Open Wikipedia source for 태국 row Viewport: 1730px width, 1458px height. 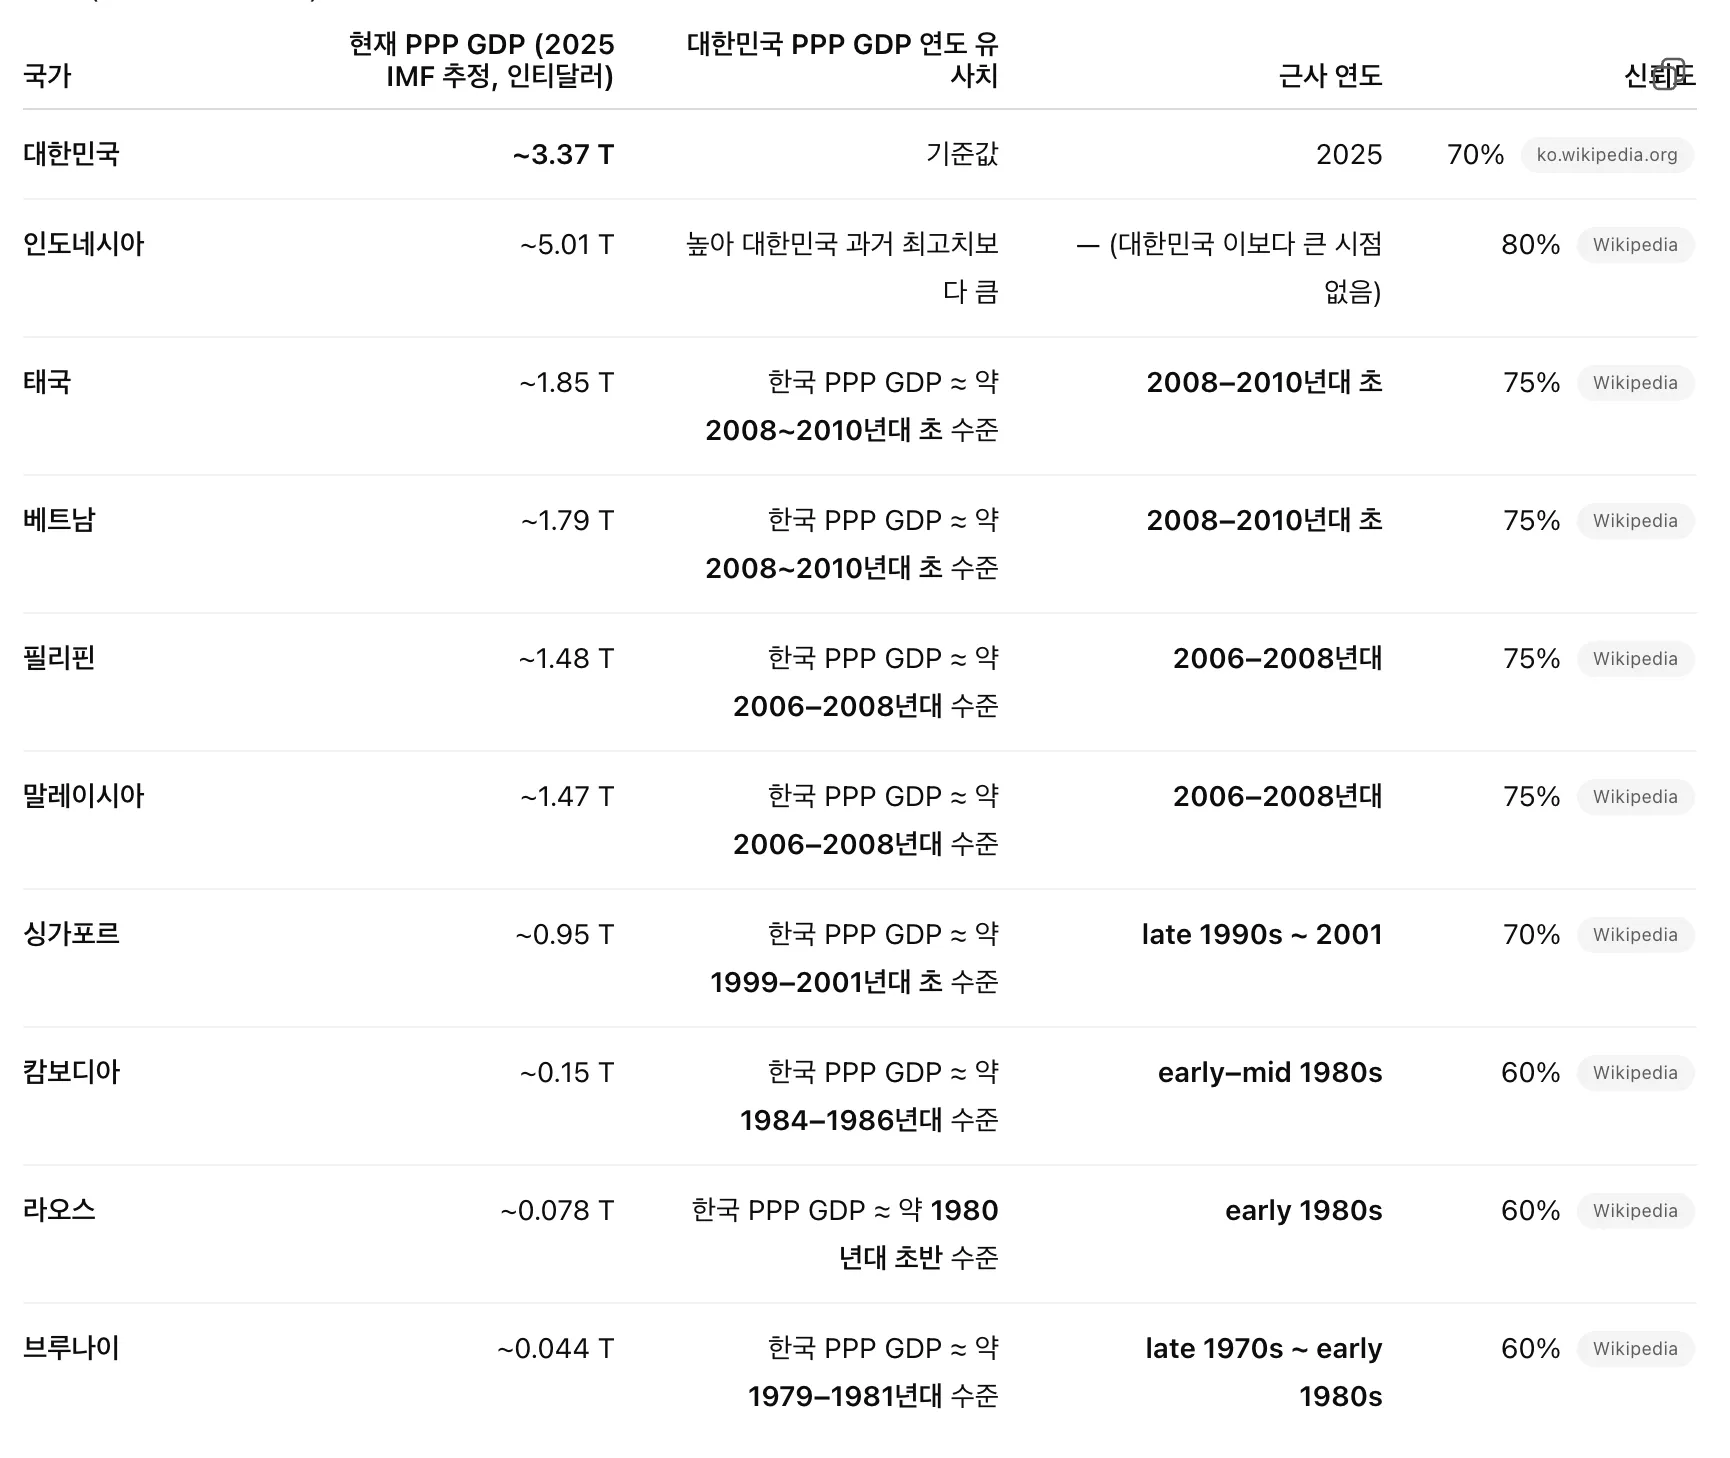click(1634, 383)
